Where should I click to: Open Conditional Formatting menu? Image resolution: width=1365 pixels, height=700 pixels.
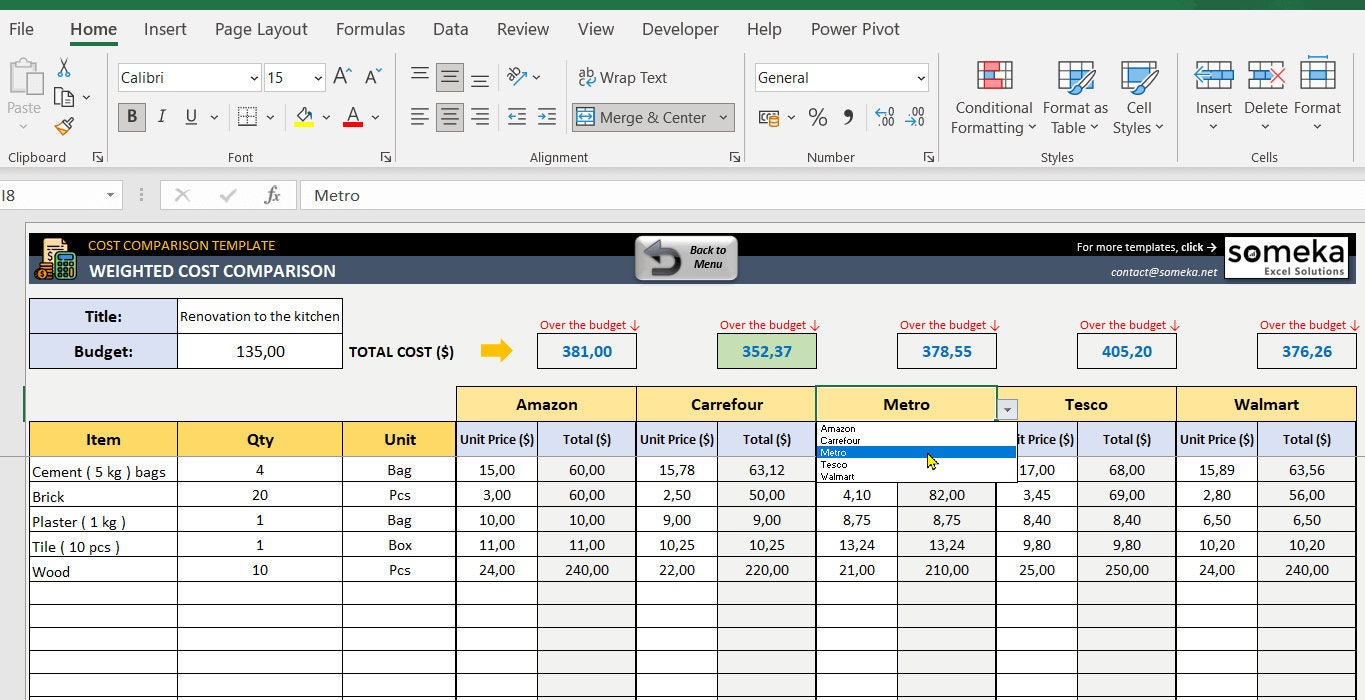pos(993,97)
